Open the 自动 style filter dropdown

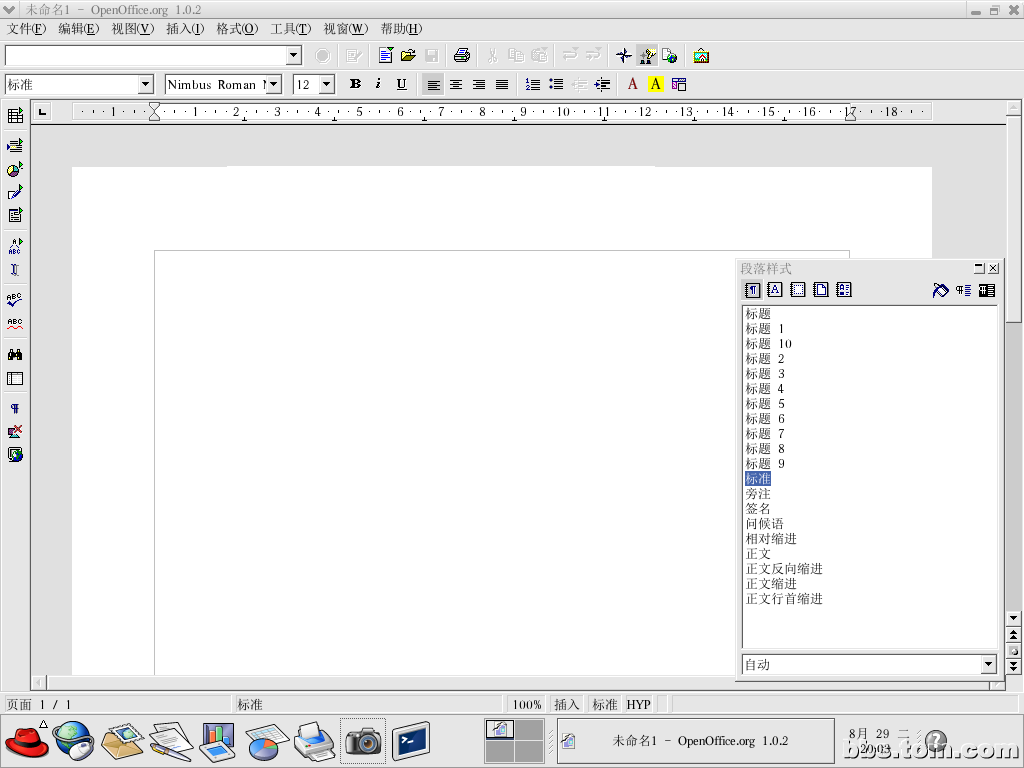click(x=988, y=664)
